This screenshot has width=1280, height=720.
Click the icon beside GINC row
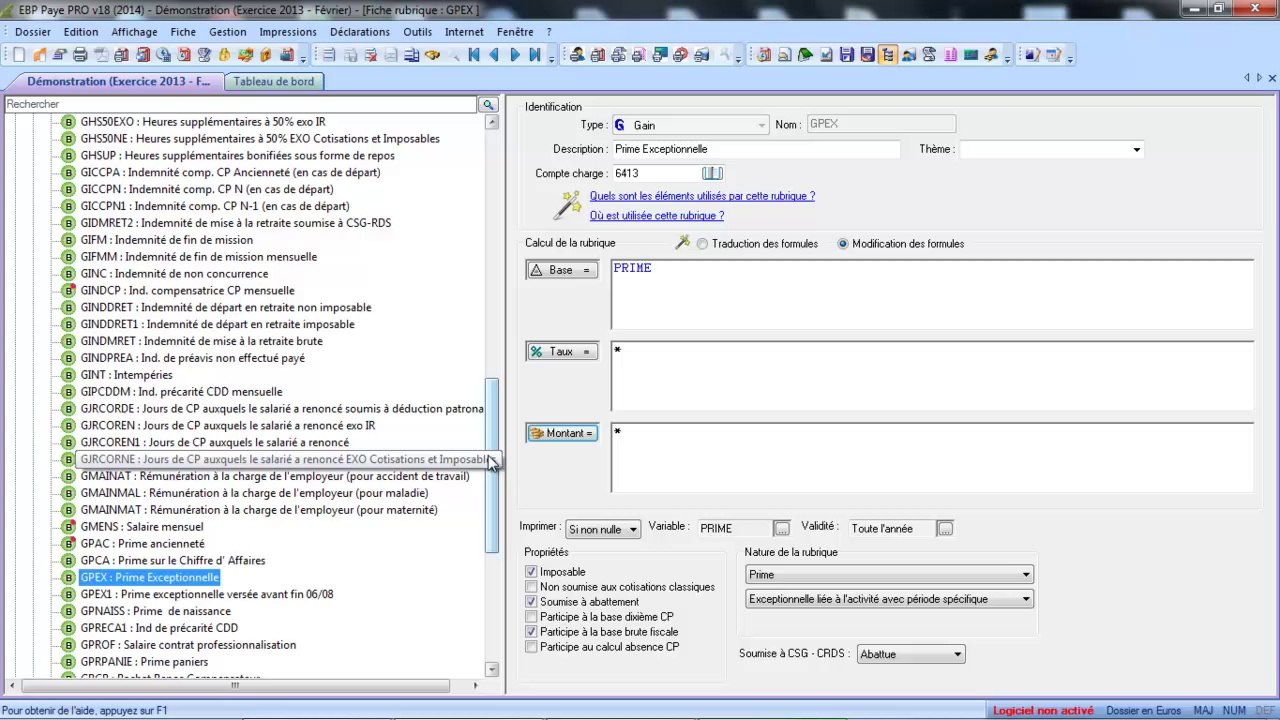tap(69, 274)
